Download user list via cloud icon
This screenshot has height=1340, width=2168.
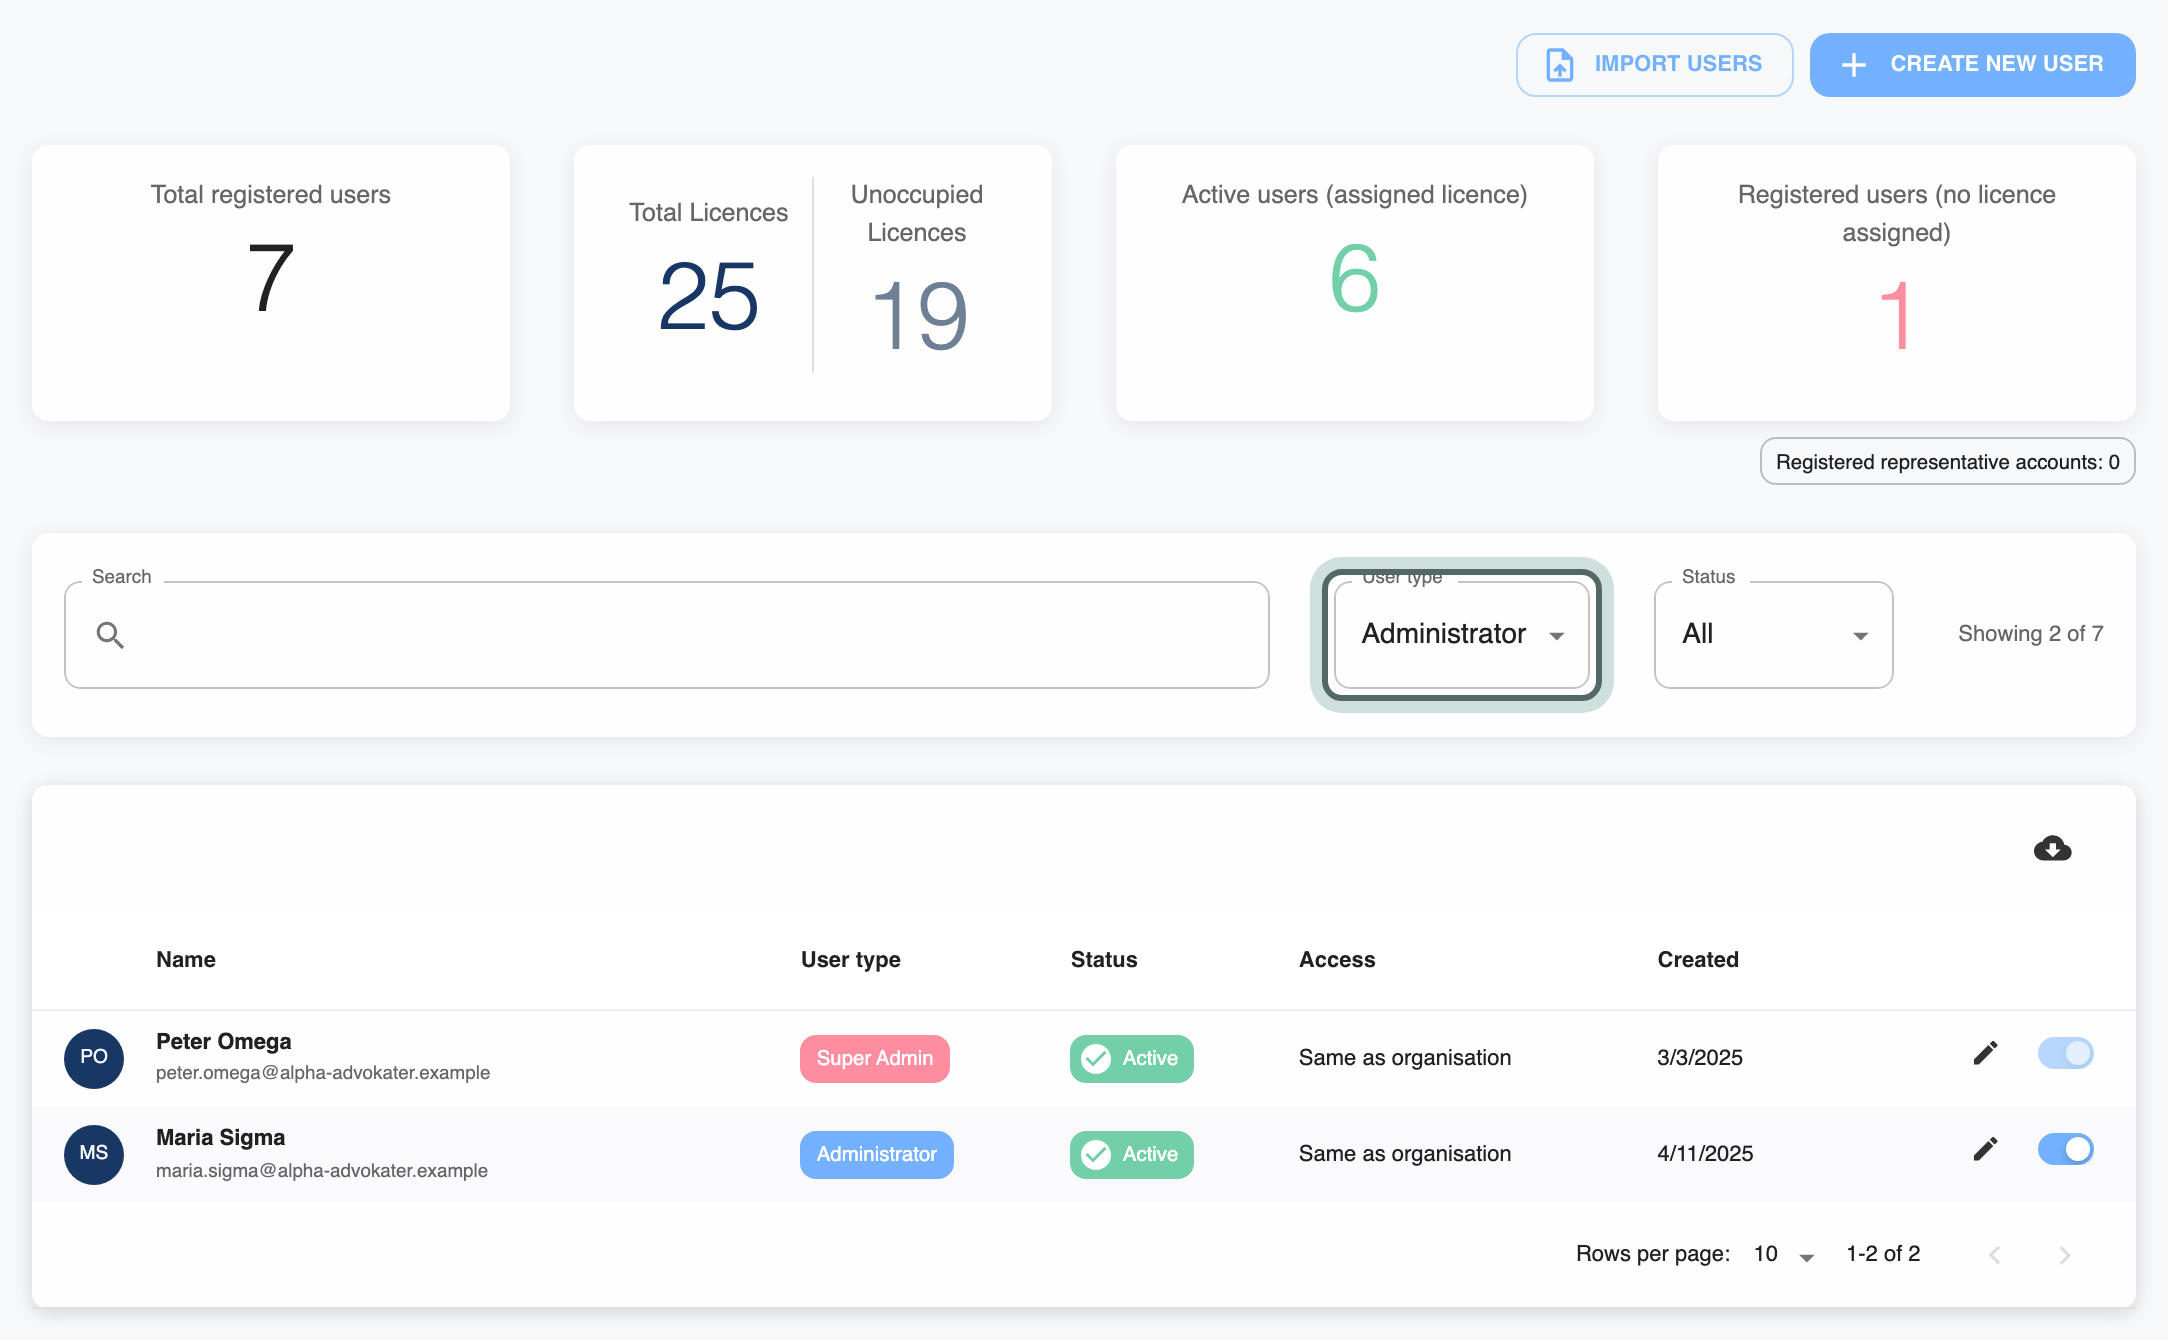click(x=2052, y=849)
